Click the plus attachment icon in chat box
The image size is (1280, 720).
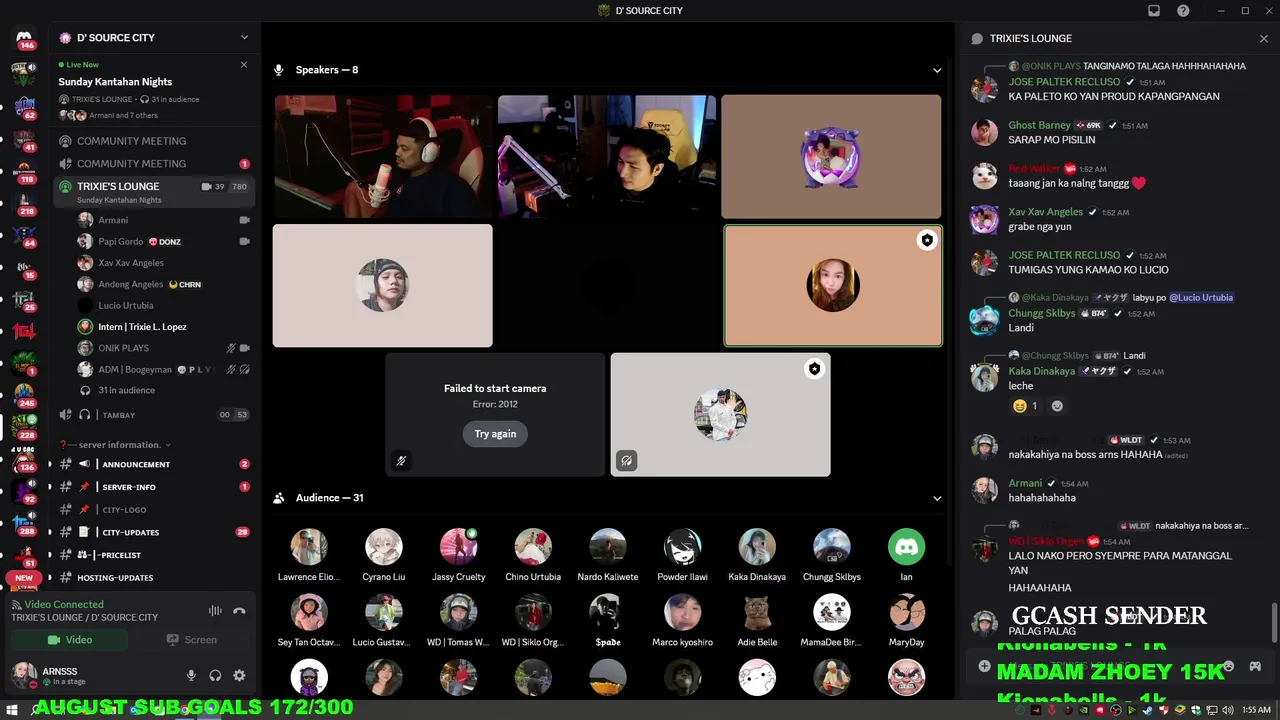(984, 666)
